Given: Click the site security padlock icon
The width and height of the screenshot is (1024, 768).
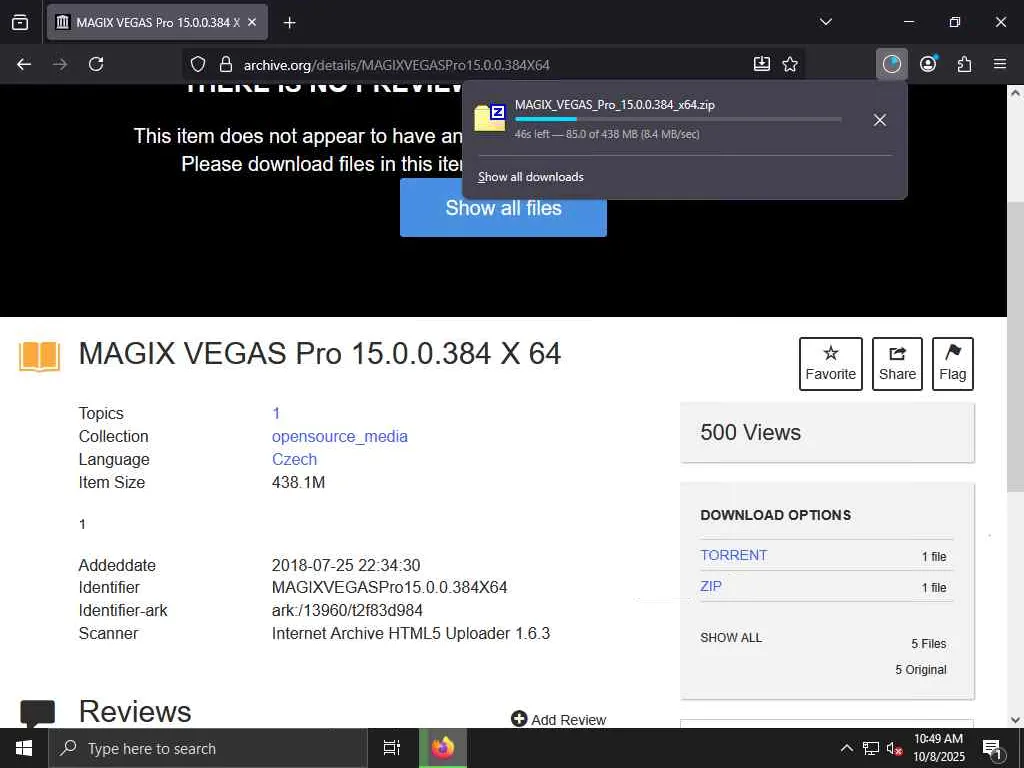Looking at the screenshot, I should coord(225,64).
